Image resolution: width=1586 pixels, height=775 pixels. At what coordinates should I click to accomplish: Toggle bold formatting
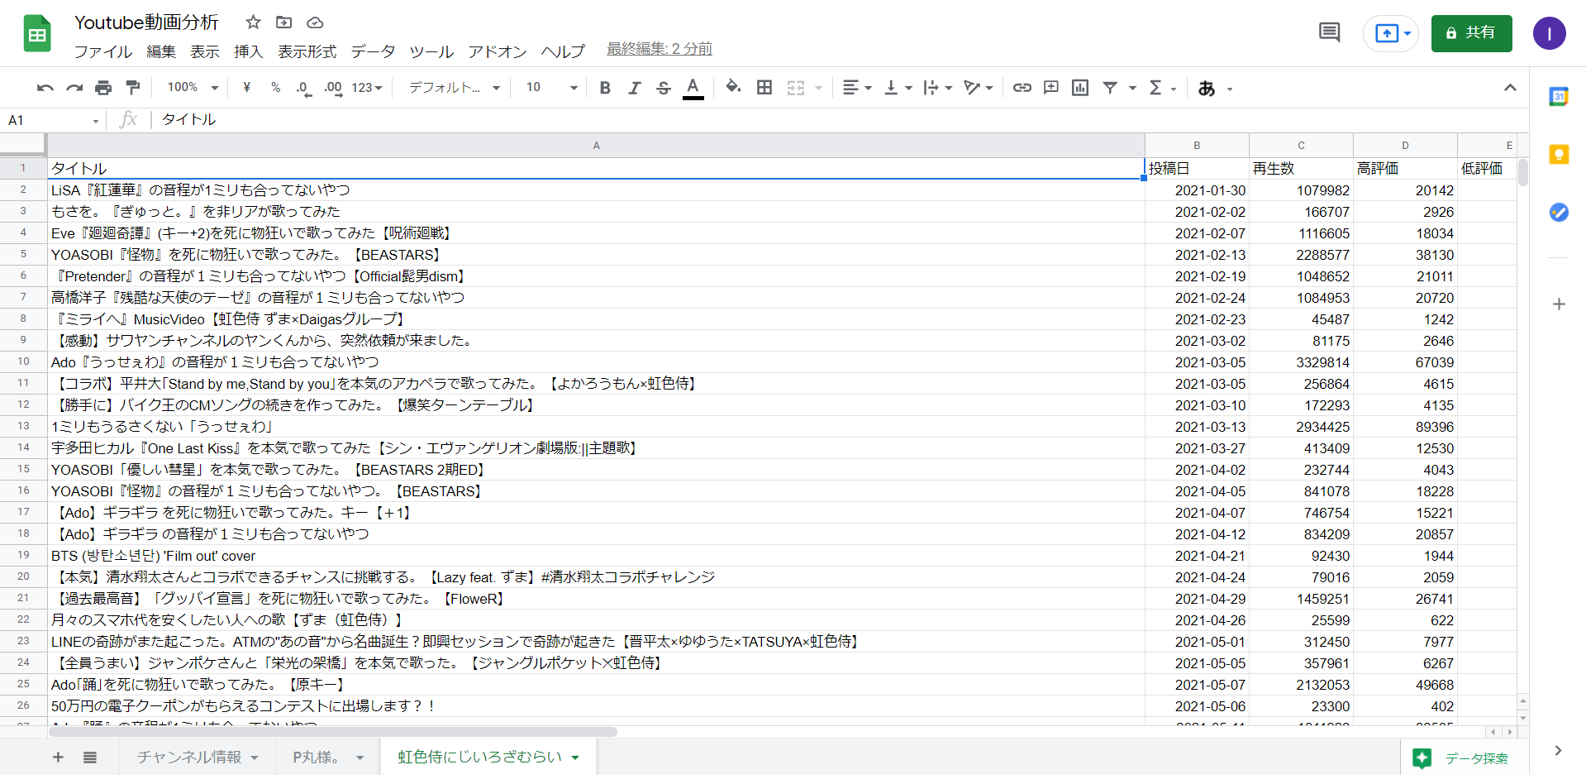[x=605, y=88]
